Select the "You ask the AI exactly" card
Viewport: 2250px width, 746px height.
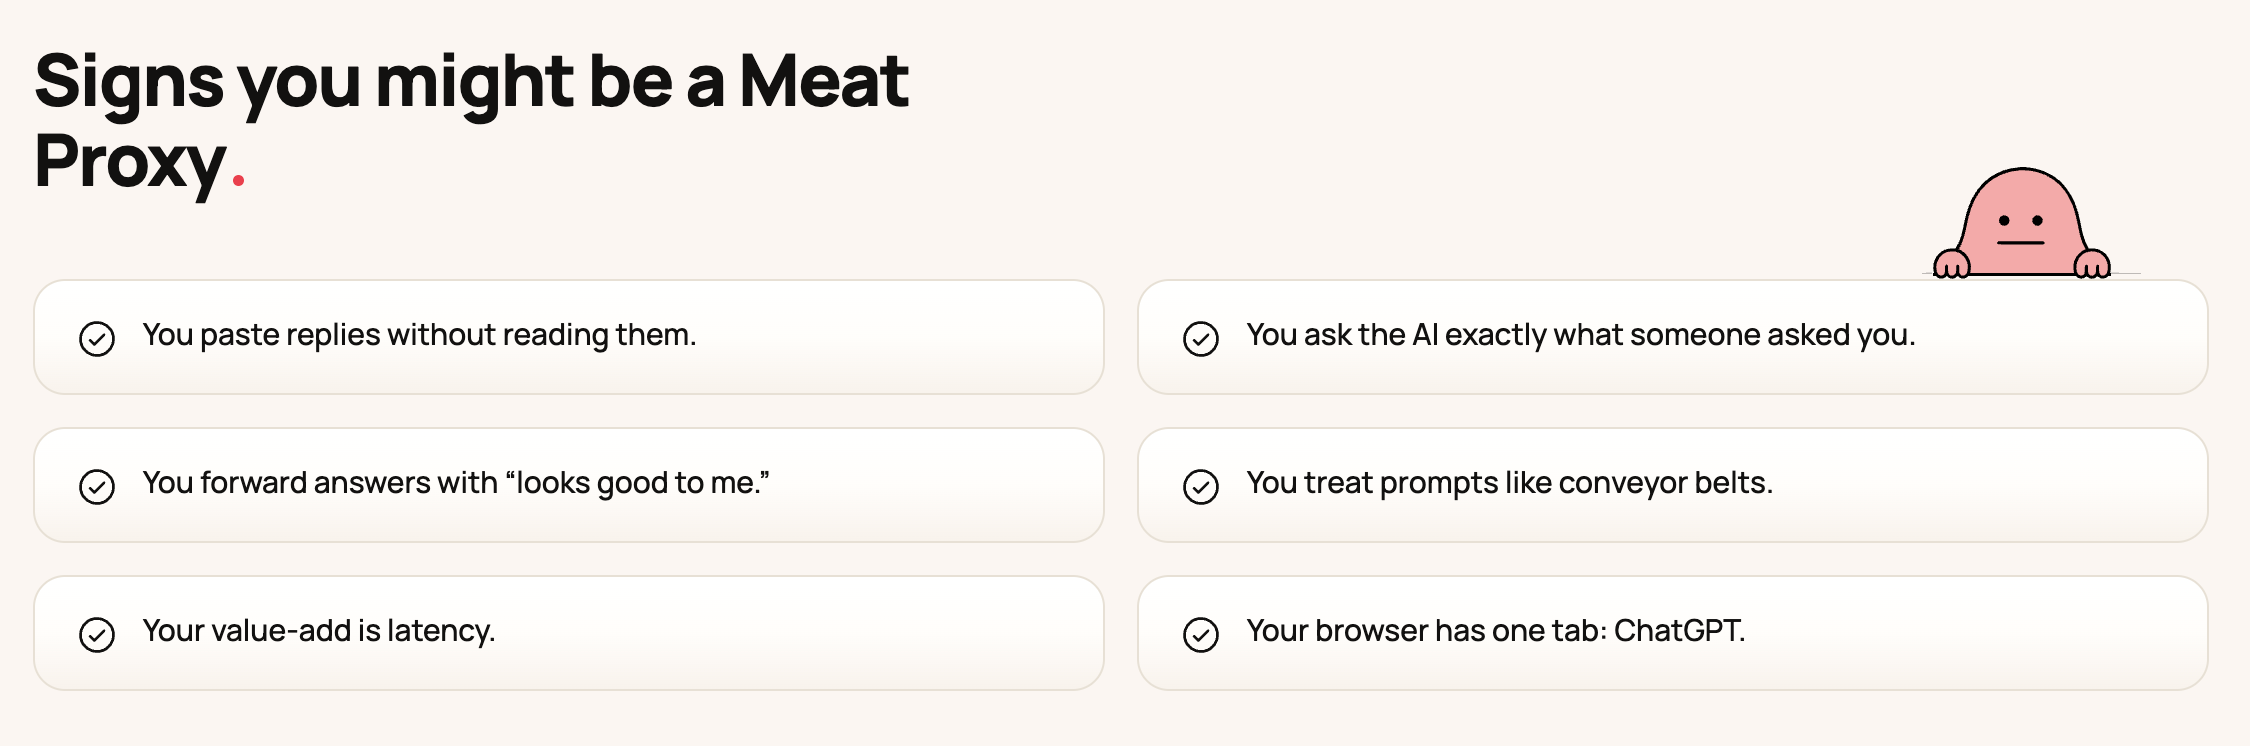[x=1673, y=337]
